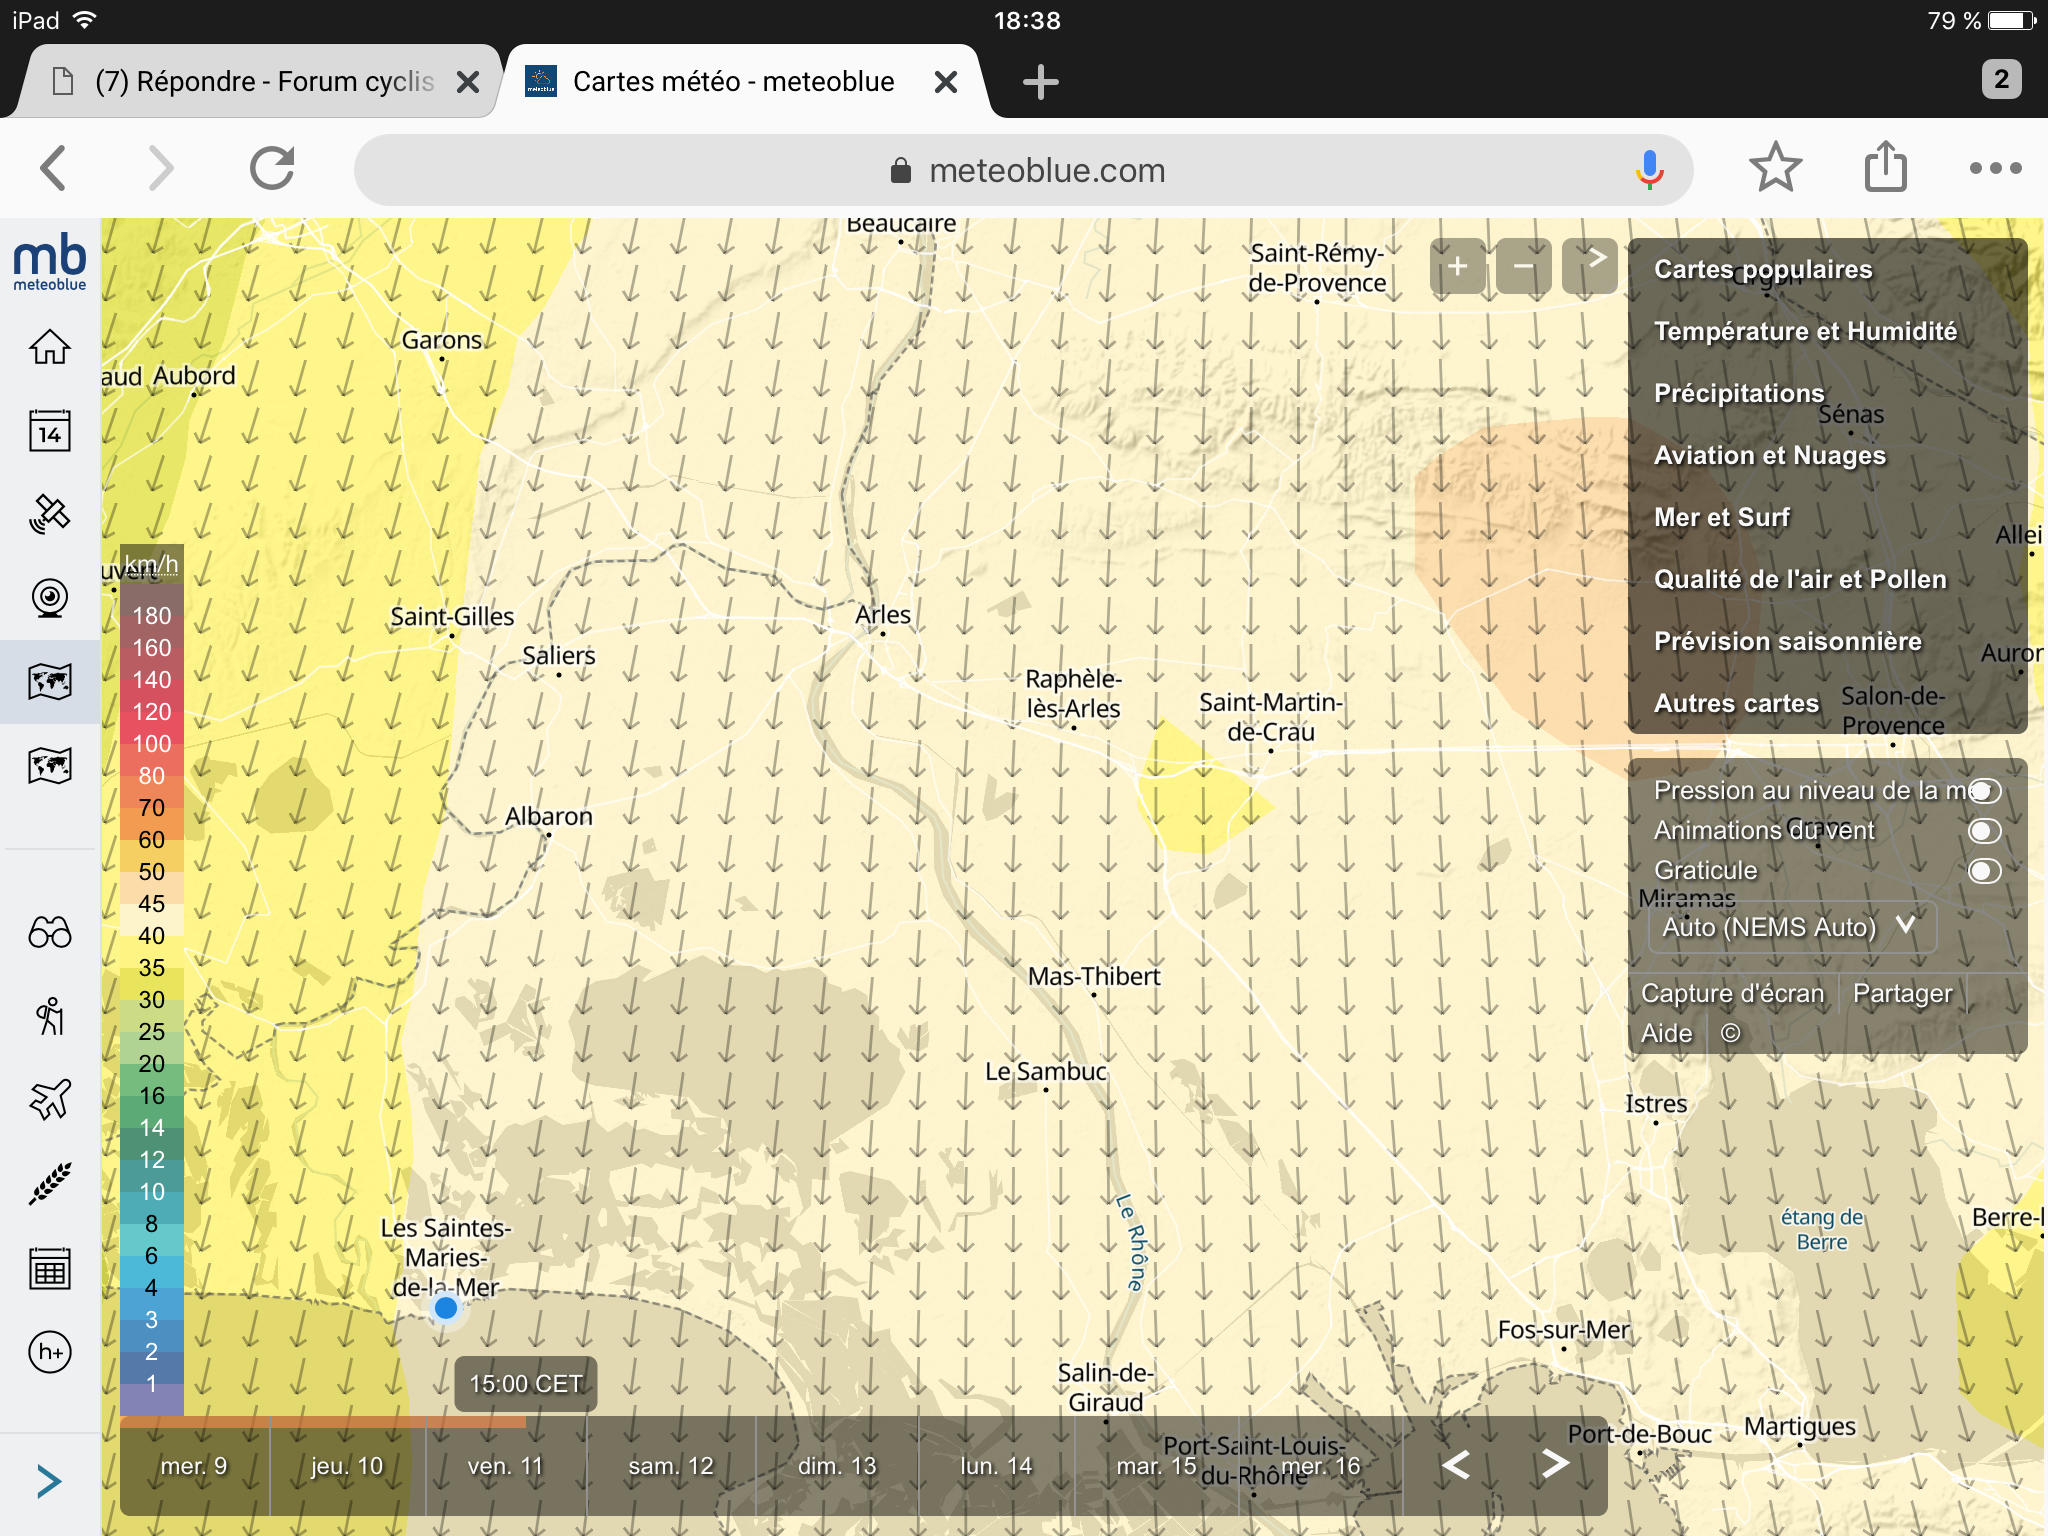
Task: Select sam. 12 on the timeline
Action: pyautogui.click(x=670, y=1466)
